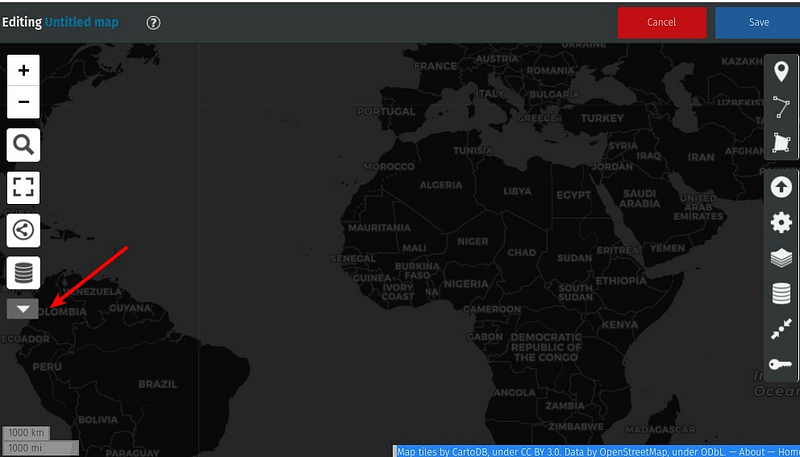The image size is (800, 457).
Task: Open the About link in attribution
Action: pos(752,451)
